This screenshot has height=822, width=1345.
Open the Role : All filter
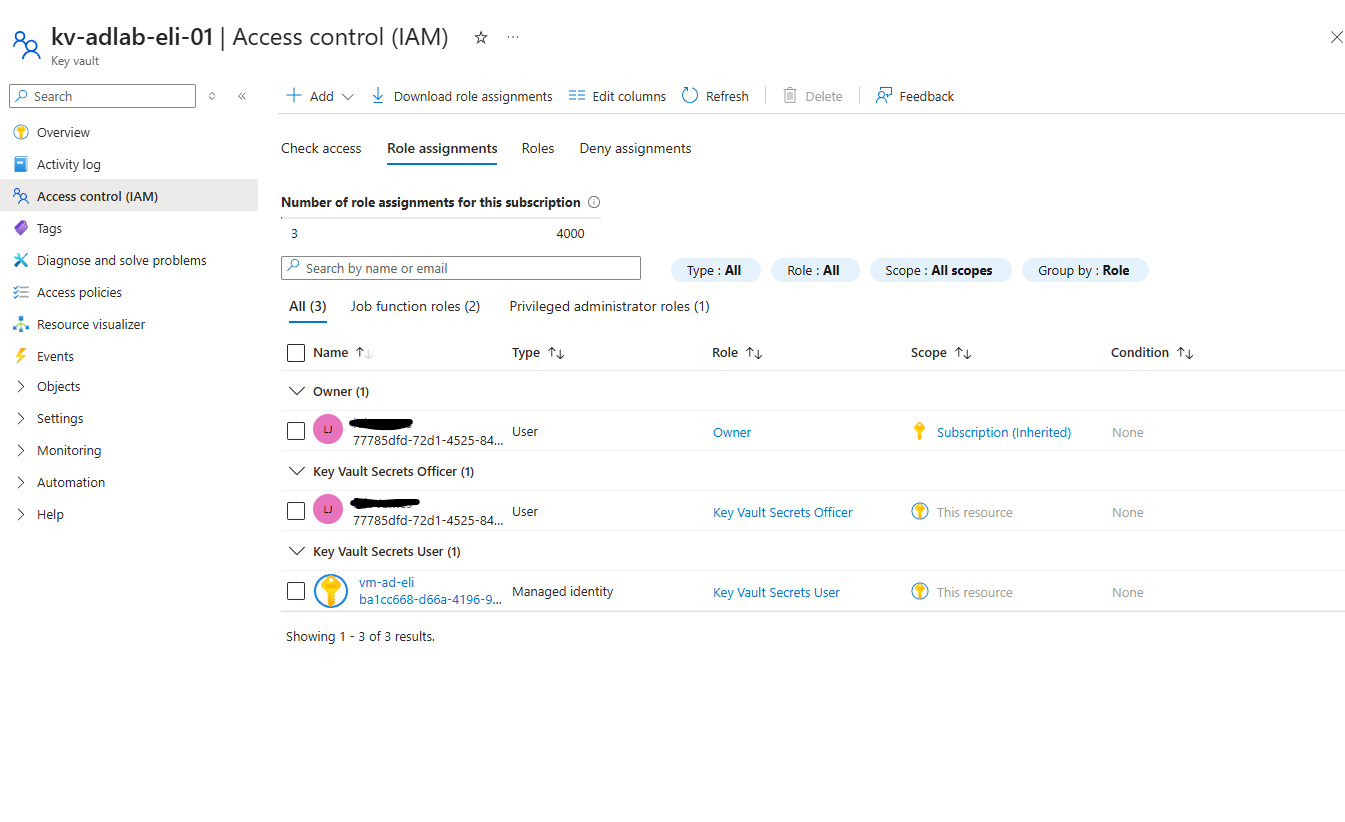click(x=814, y=270)
